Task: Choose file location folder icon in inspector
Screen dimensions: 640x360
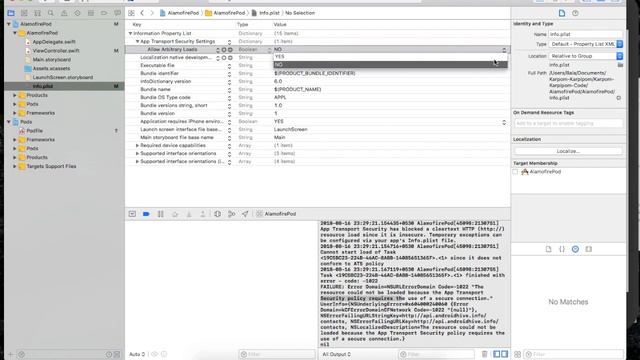Action: point(620,65)
